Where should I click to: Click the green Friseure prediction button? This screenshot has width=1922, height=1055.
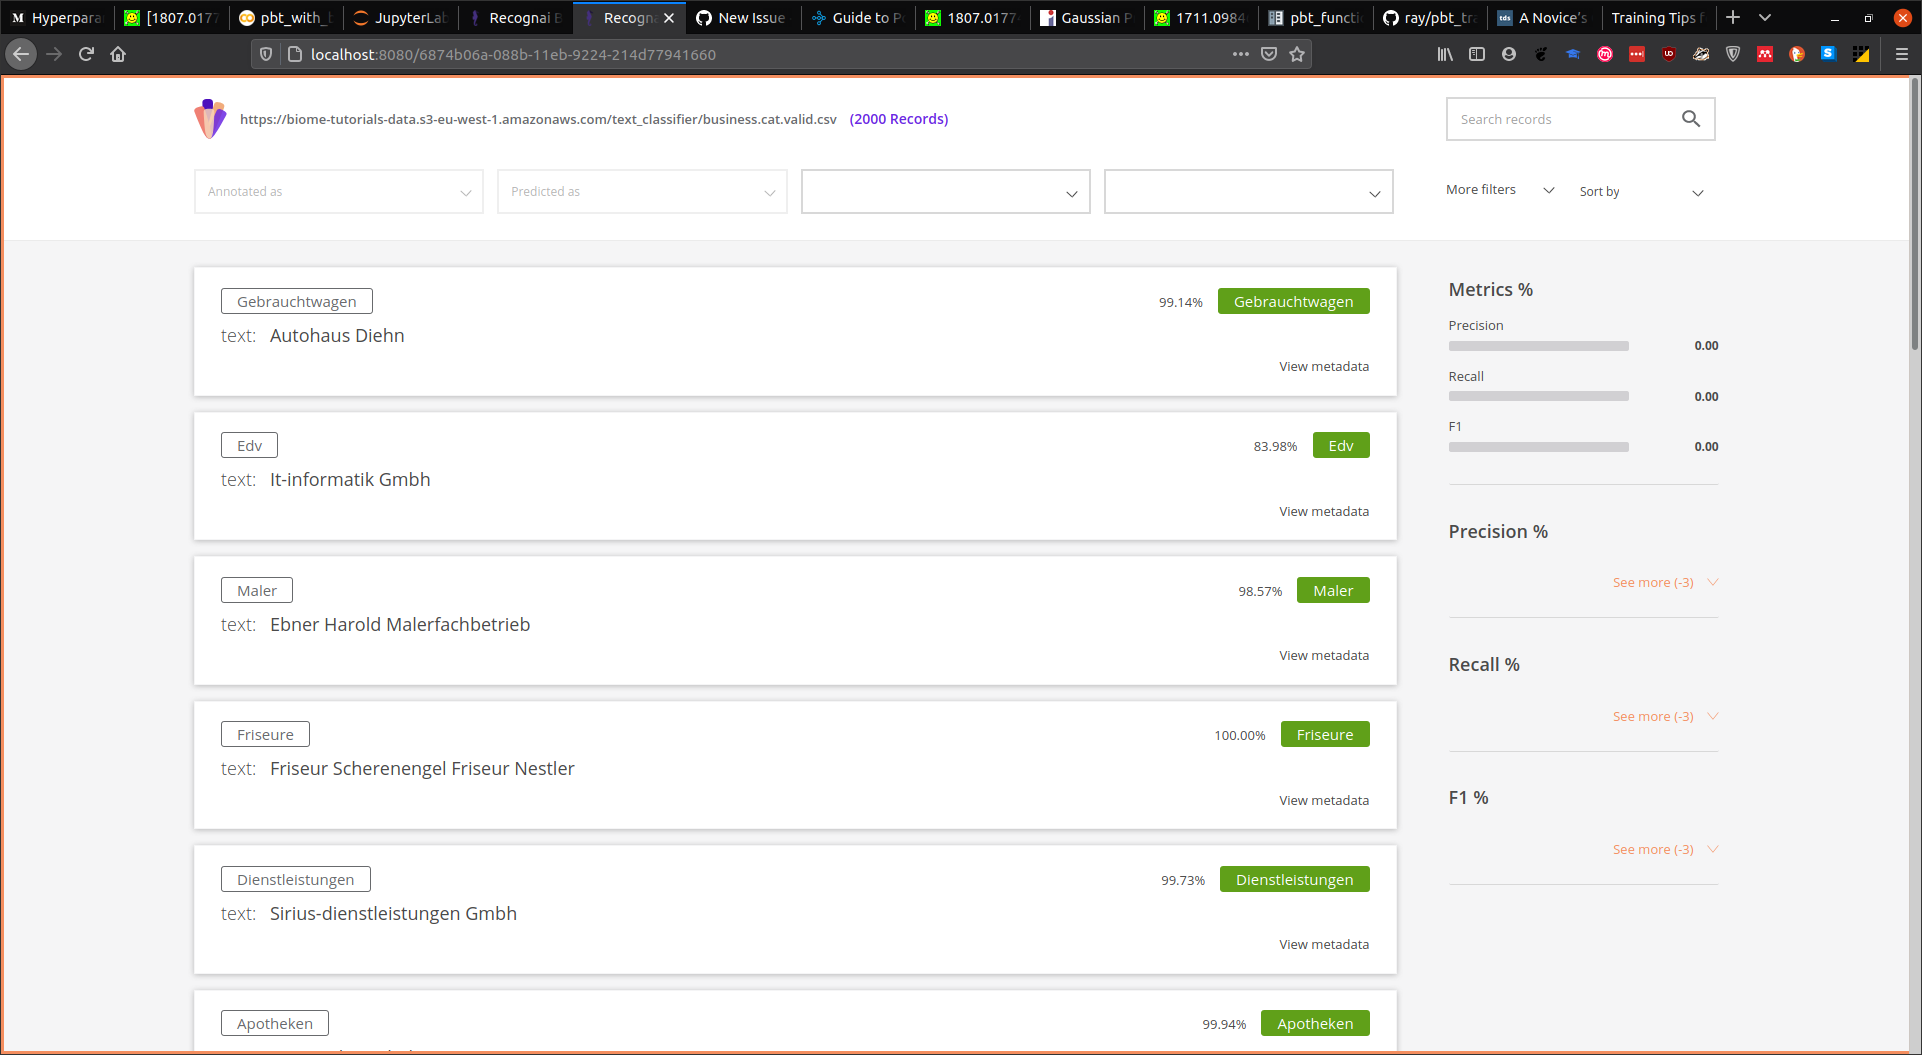[x=1325, y=734]
